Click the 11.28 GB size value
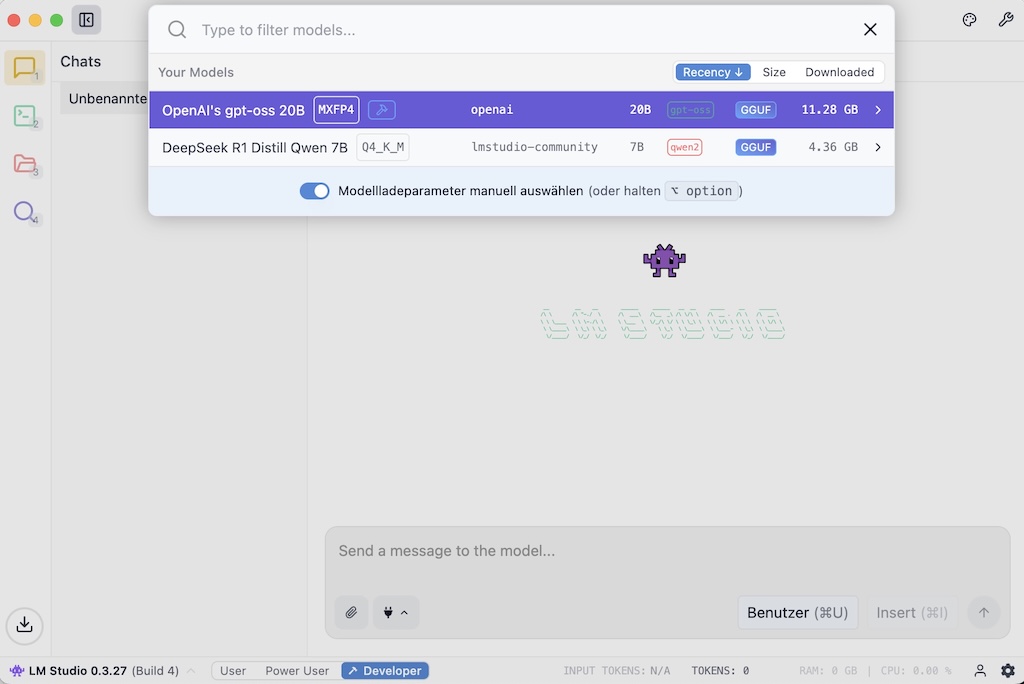The image size is (1024, 684). point(829,110)
